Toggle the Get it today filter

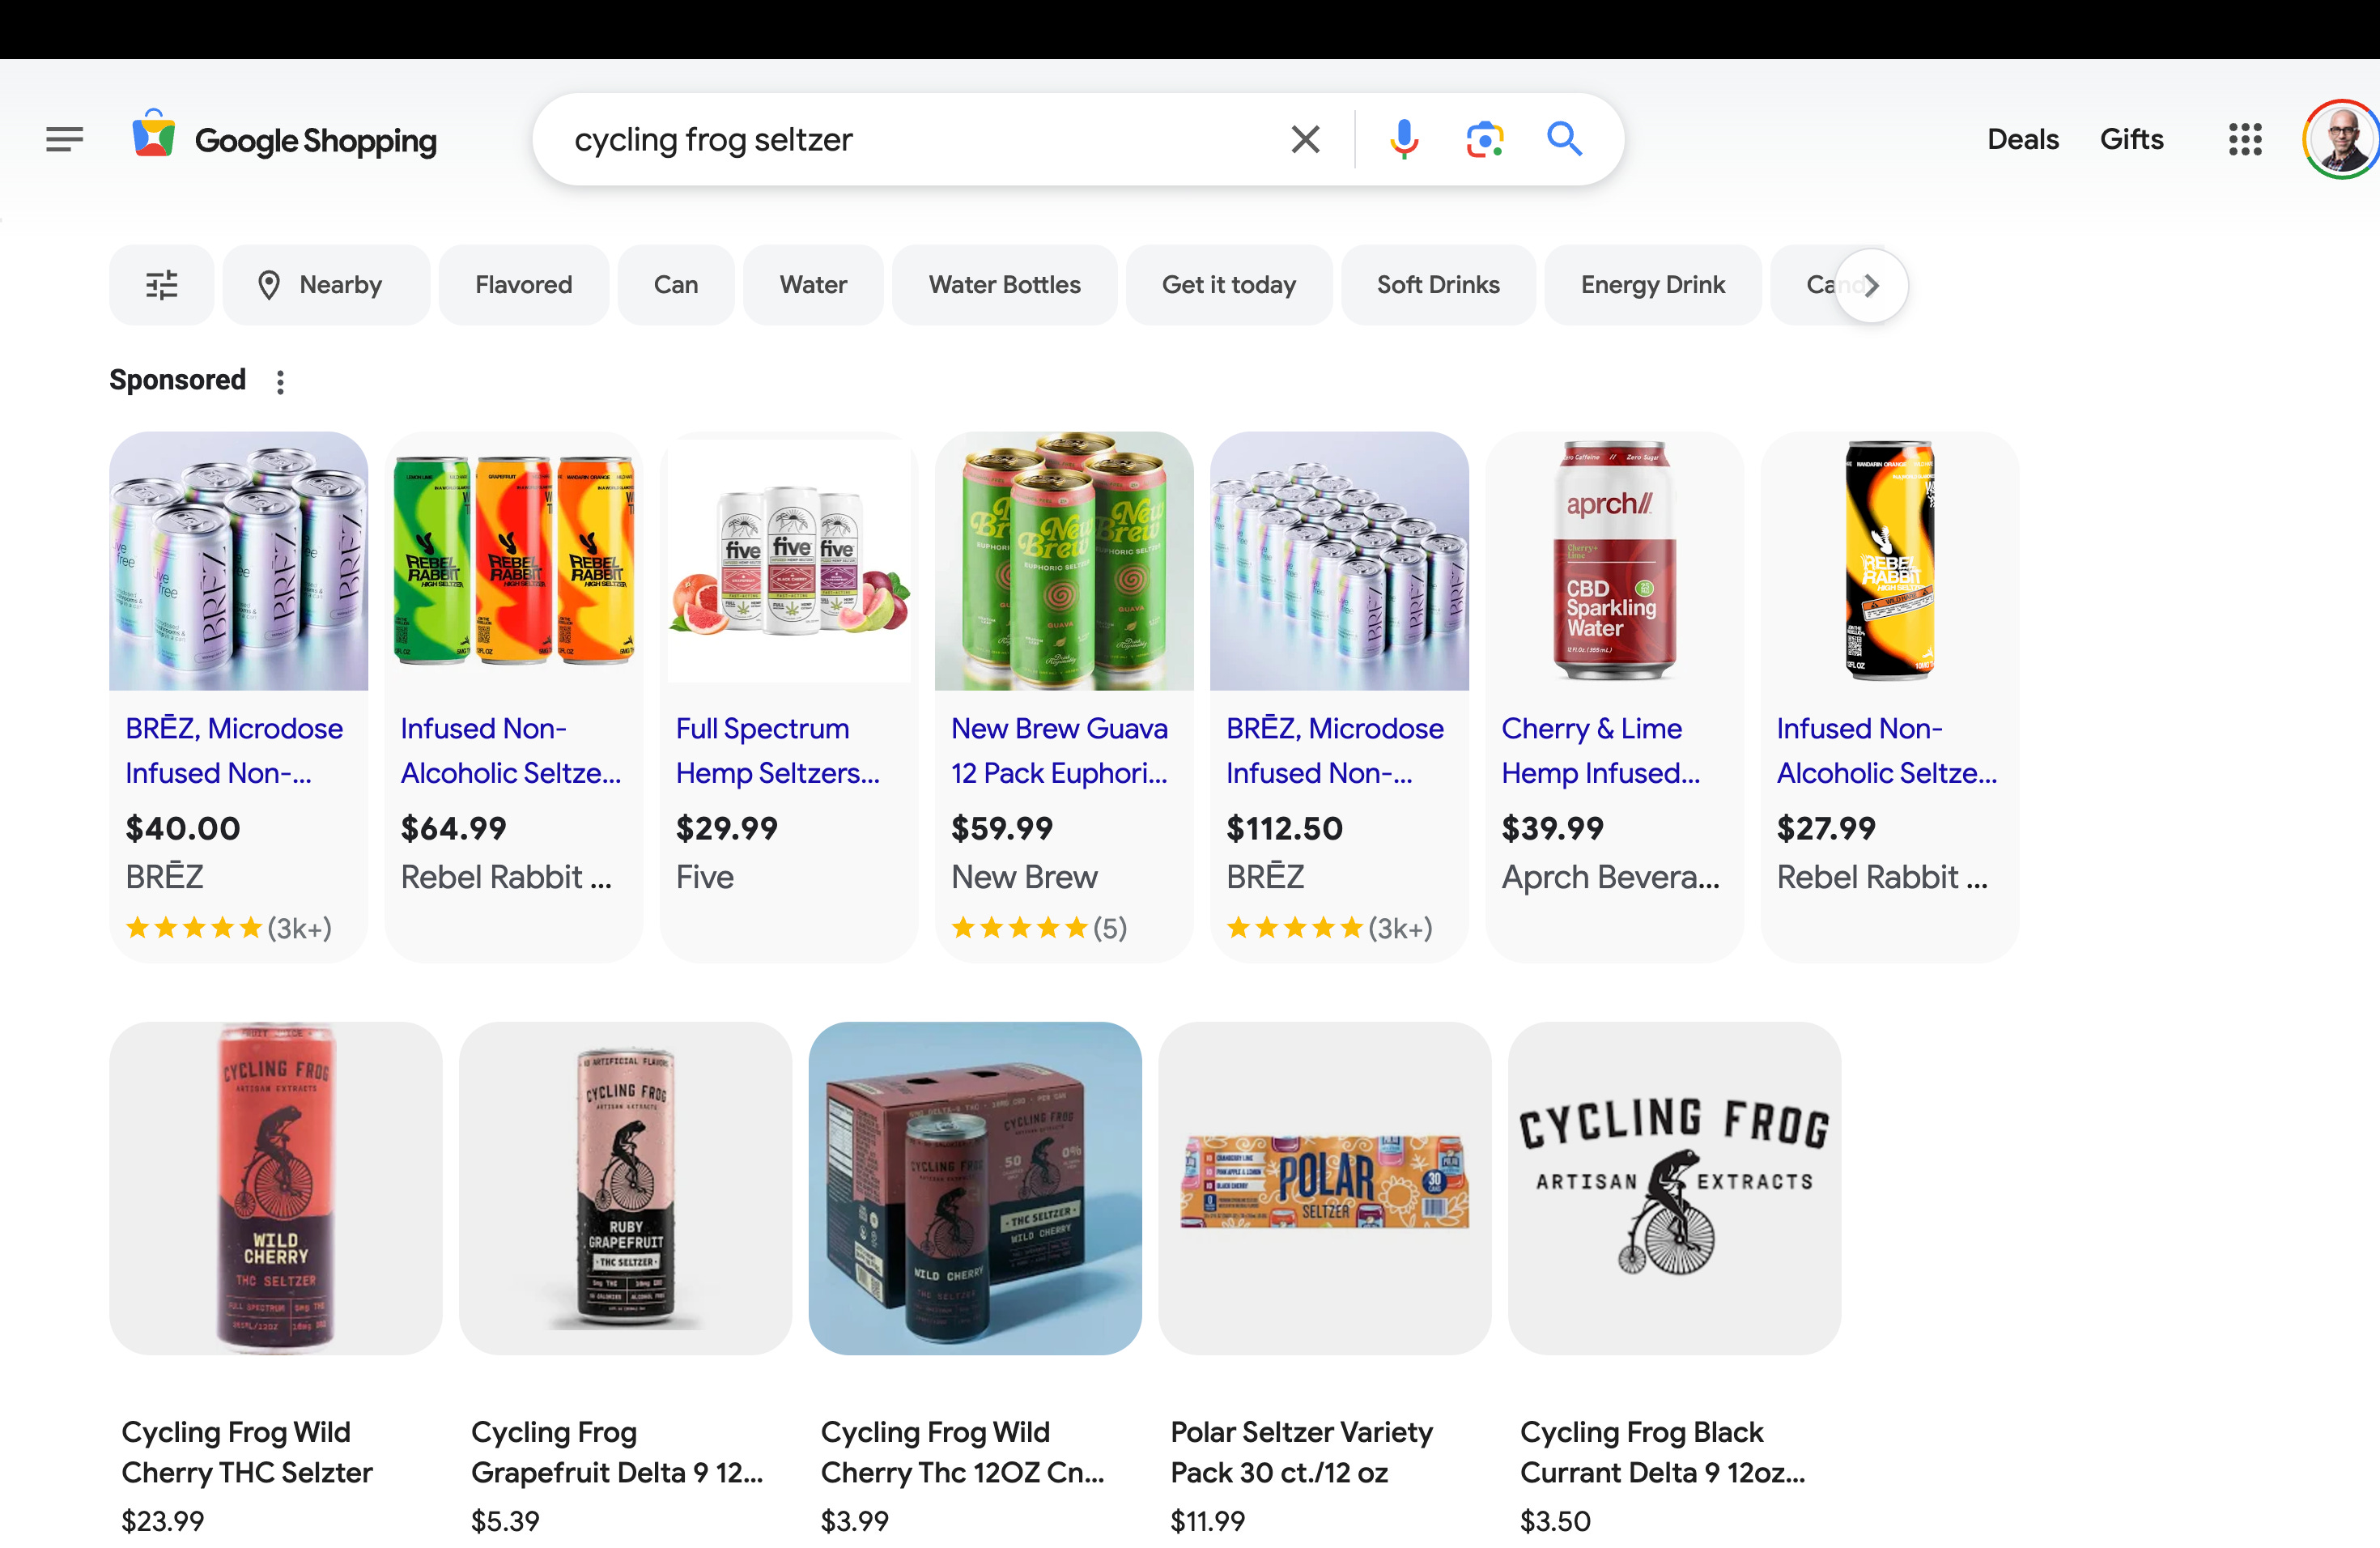pyautogui.click(x=1228, y=285)
